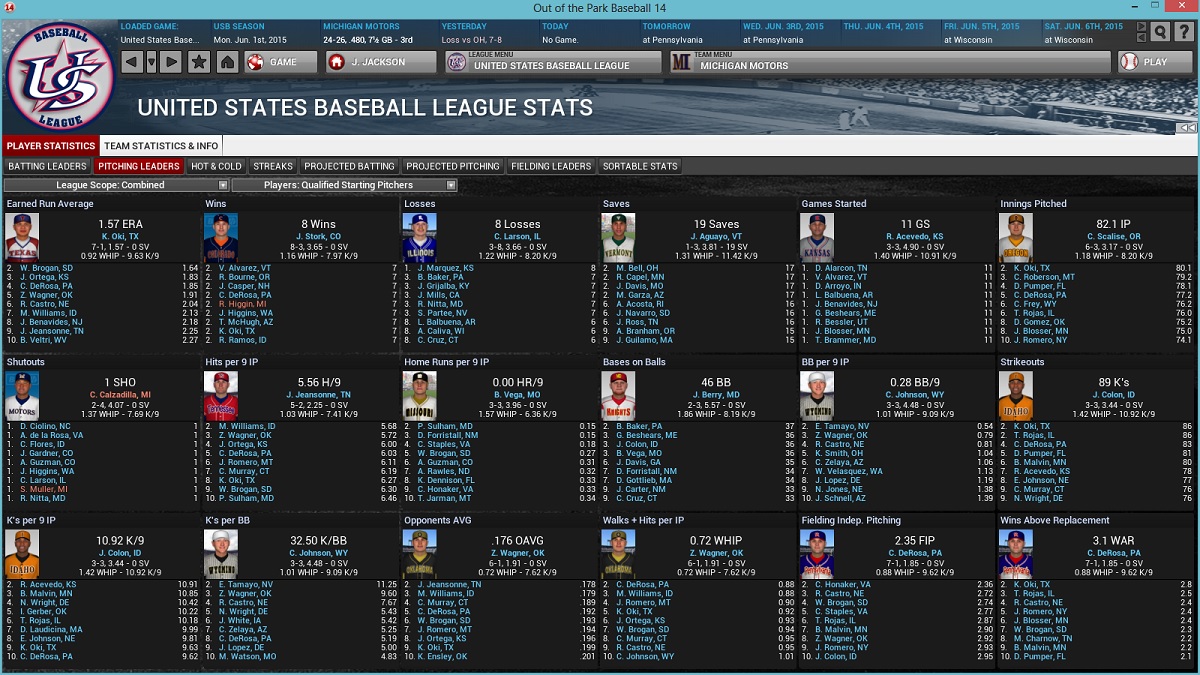Open J. Stork, CO link under 8 Wins
This screenshot has width=1200, height=675.
(319, 237)
